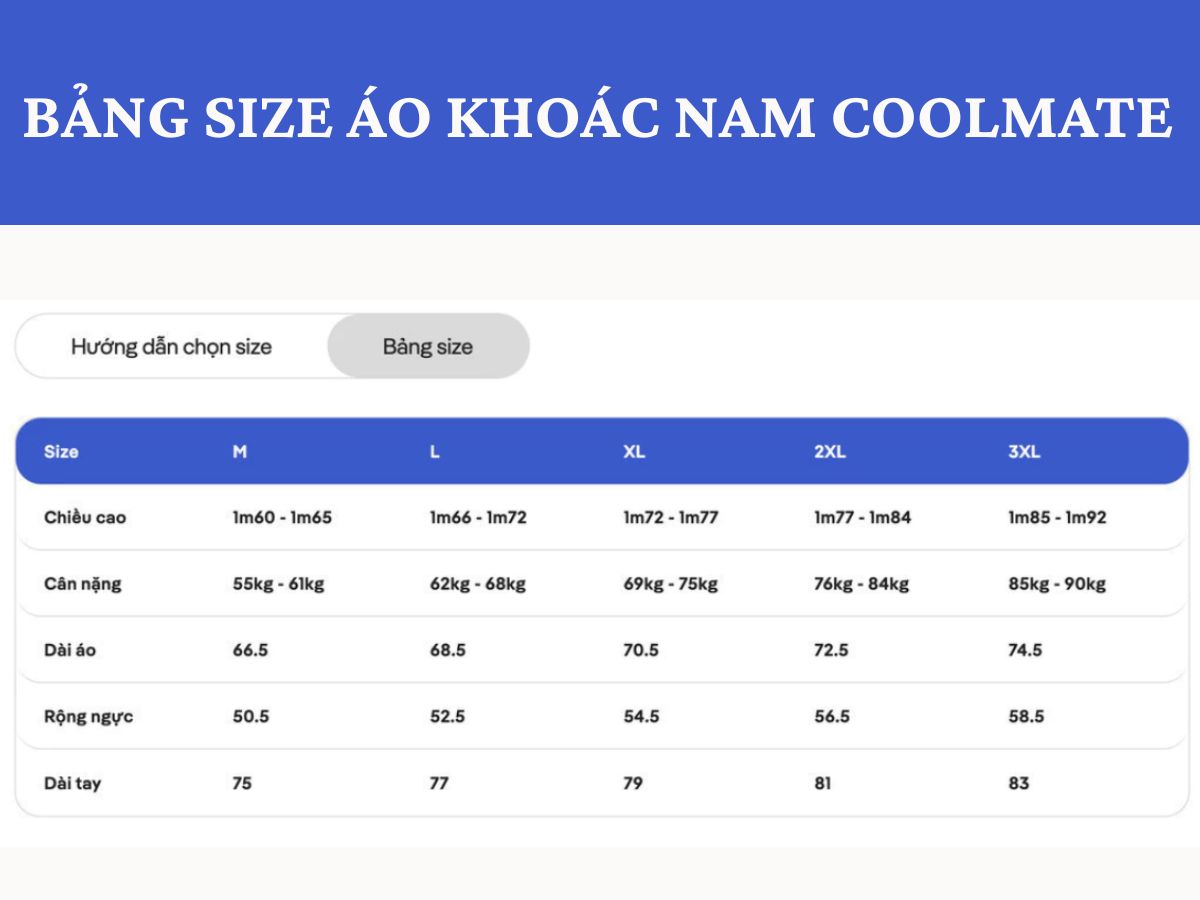The height and width of the screenshot is (900, 1200).
Task: Select the M column header
Action: point(238,451)
